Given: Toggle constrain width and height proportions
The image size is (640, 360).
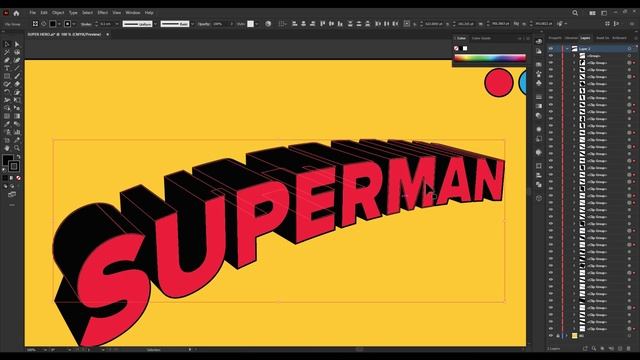Looking at the screenshot, I should [516, 24].
